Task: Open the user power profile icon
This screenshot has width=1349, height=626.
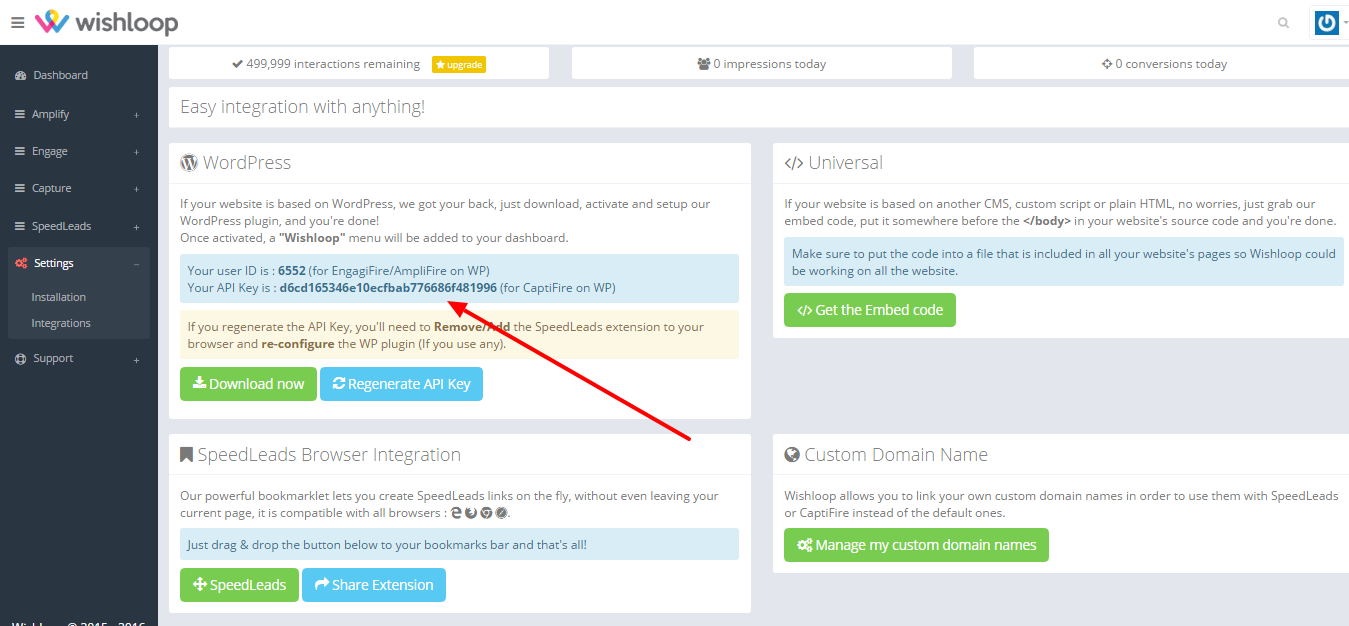Action: (x=1326, y=23)
